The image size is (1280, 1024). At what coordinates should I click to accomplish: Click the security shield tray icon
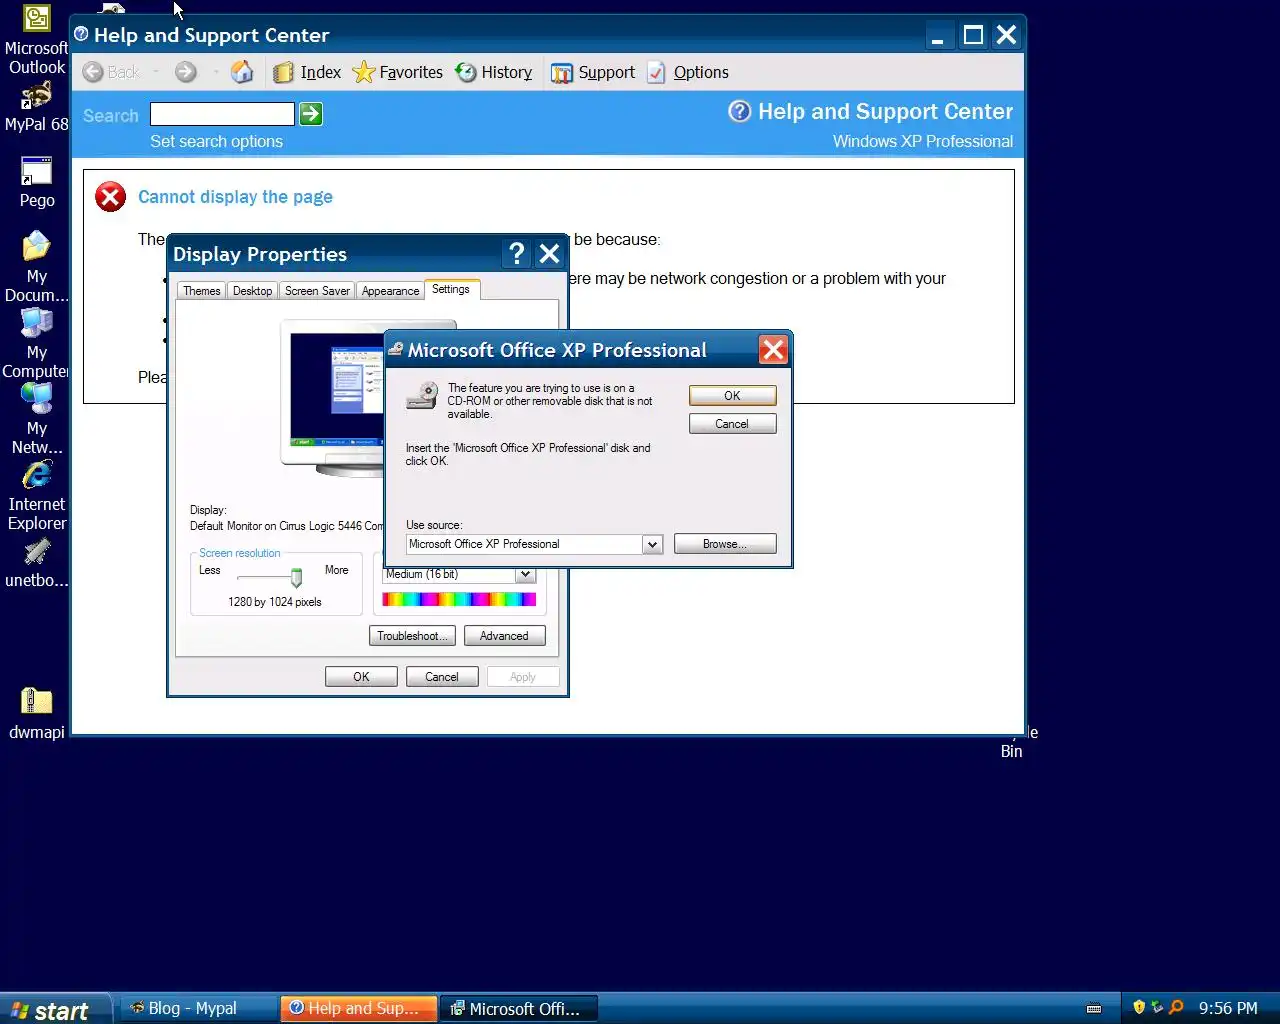tap(1138, 1007)
